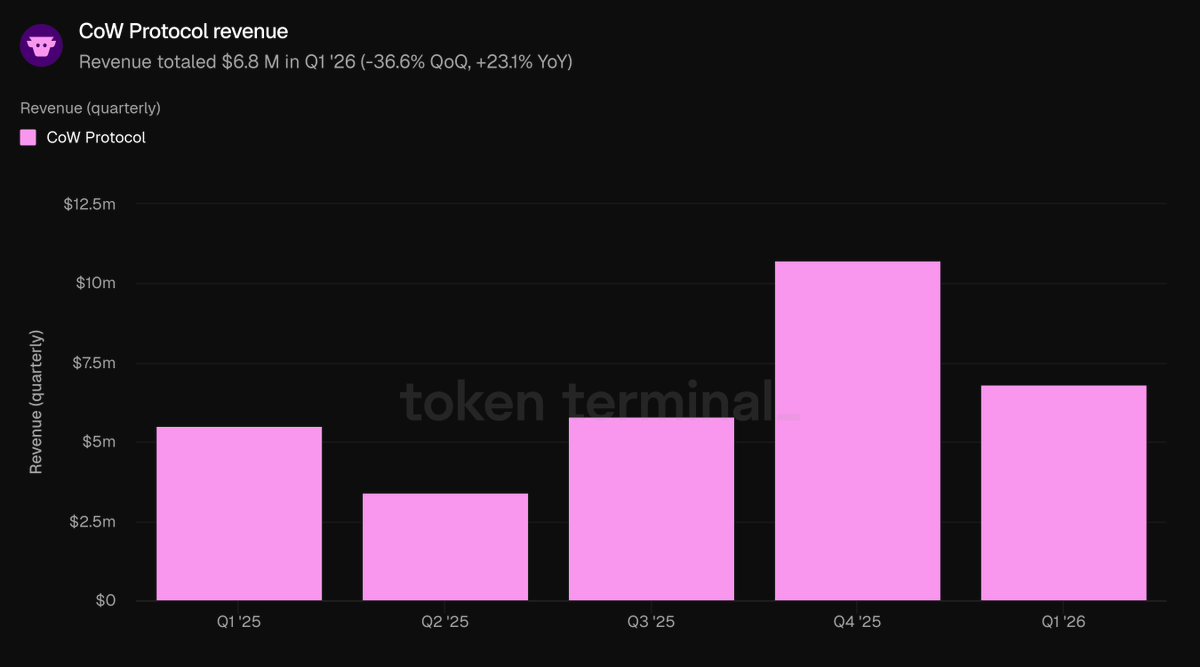Screen dimensions: 1200x667
Task: Click the Q4 '25 axis label
Action: (857, 622)
